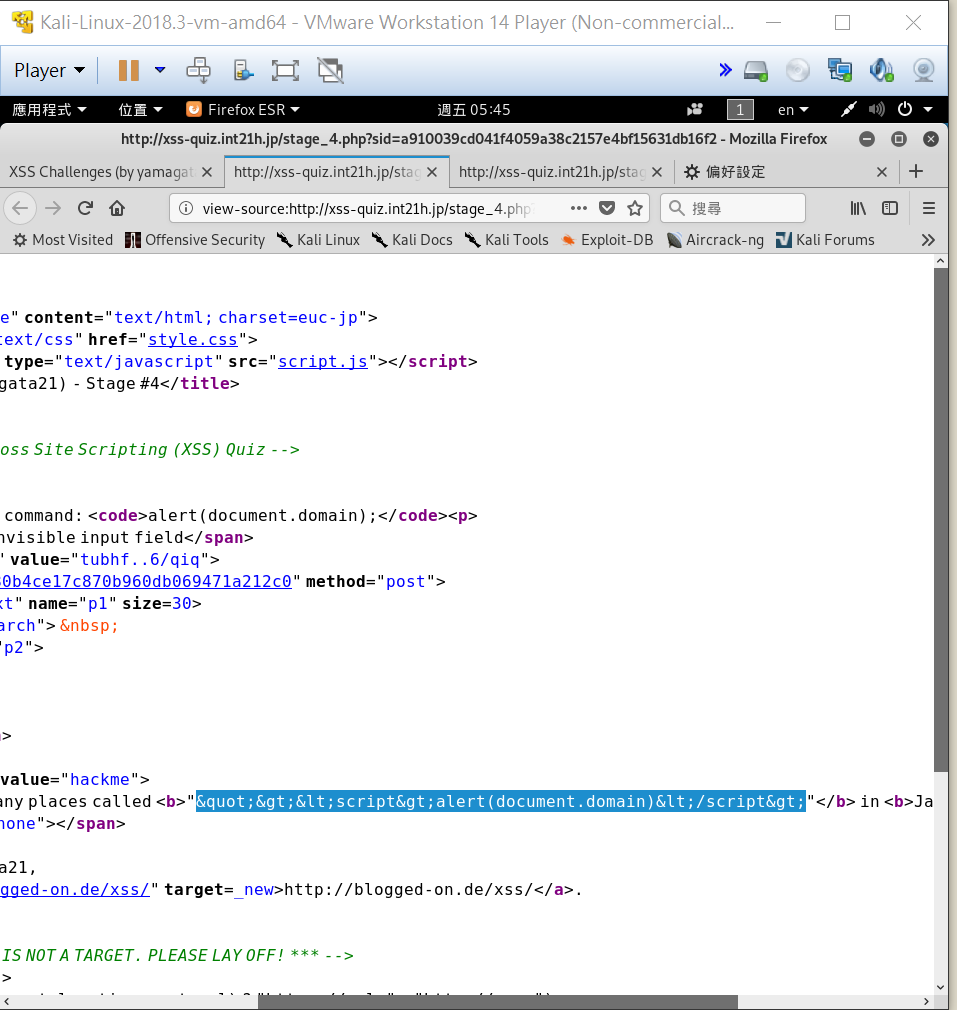This screenshot has width=957, height=1010.
Task: Open the 應用程式 applications menu
Action: click(49, 110)
